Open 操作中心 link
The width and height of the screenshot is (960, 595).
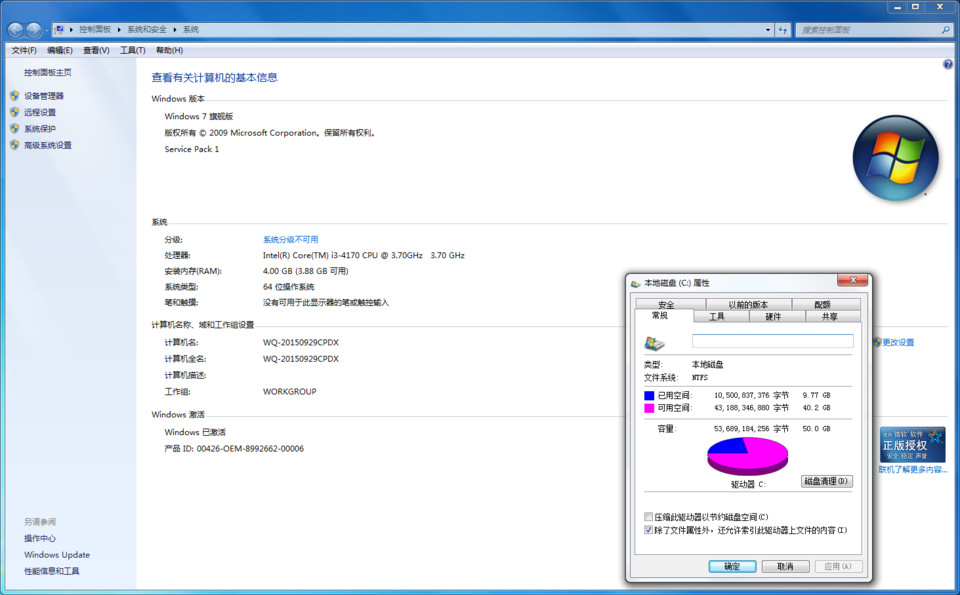click(x=40, y=538)
